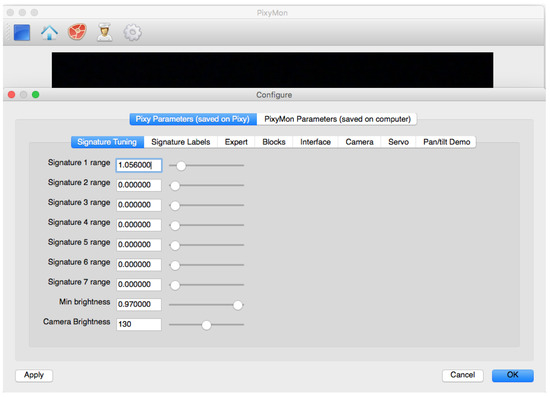Screen dimensions: 550x397
Task: Click the Signature 3 range slider knob
Action: (x=175, y=206)
